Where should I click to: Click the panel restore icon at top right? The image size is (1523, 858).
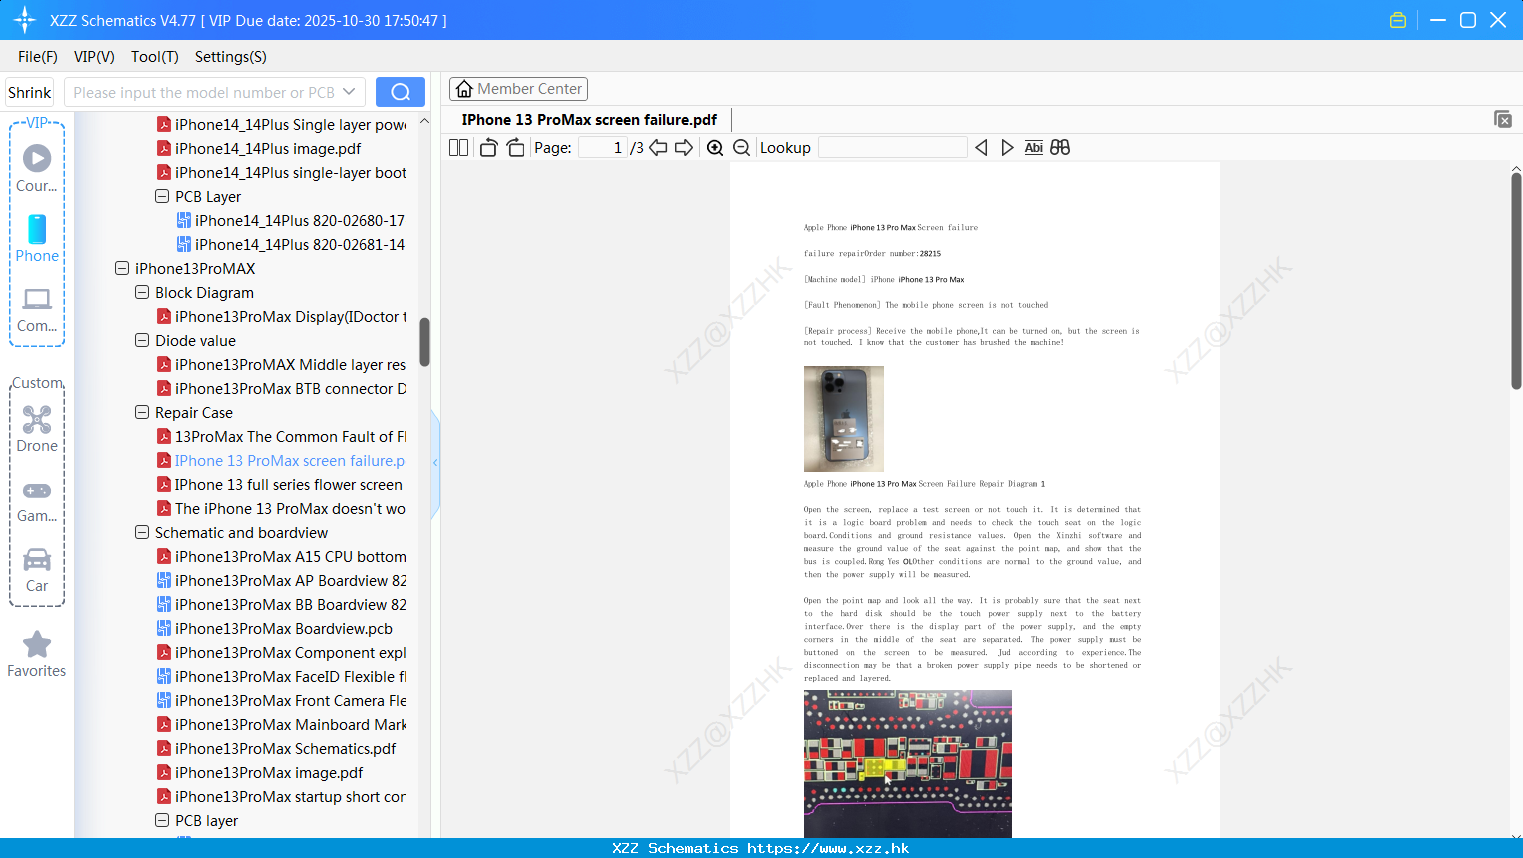(x=1503, y=119)
